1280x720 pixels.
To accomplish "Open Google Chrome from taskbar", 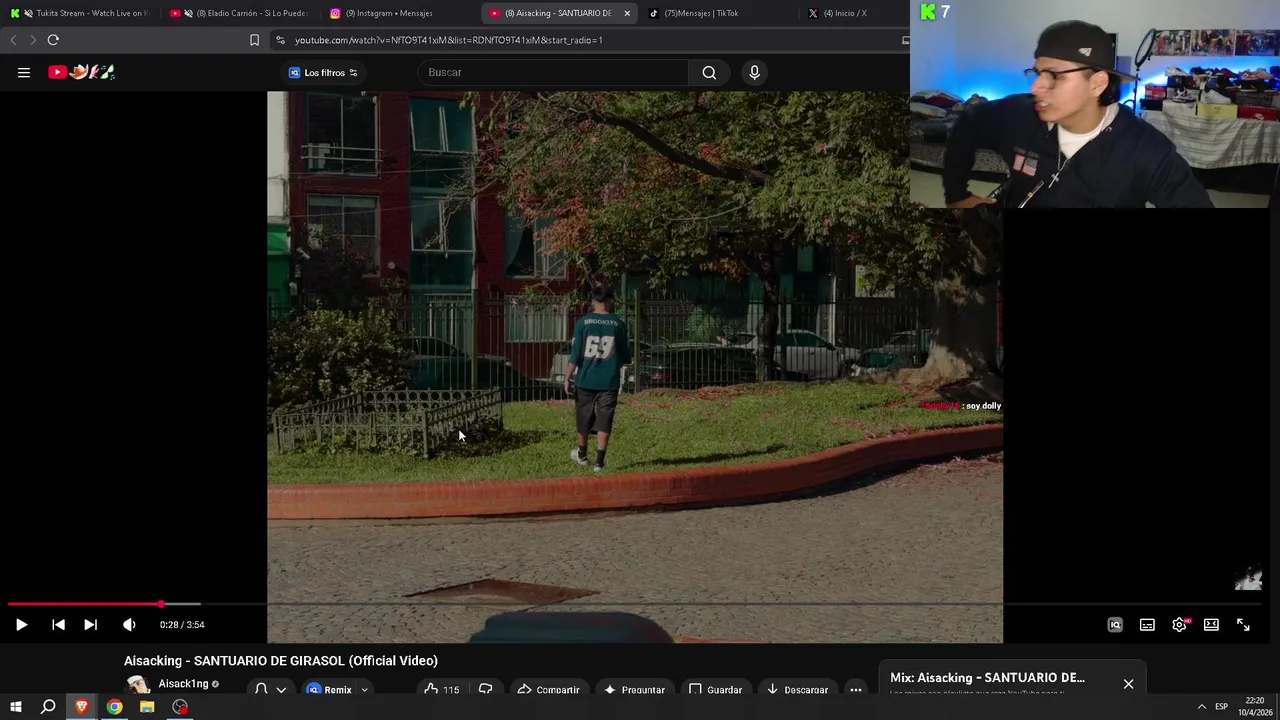I will (115, 707).
